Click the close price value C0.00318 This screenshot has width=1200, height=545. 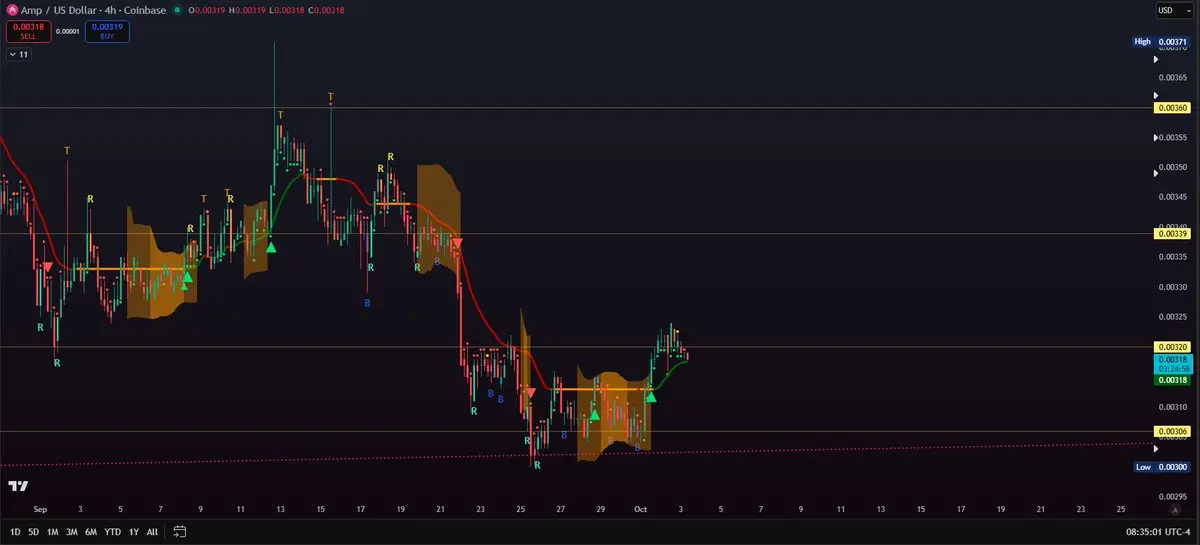[x=327, y=9]
